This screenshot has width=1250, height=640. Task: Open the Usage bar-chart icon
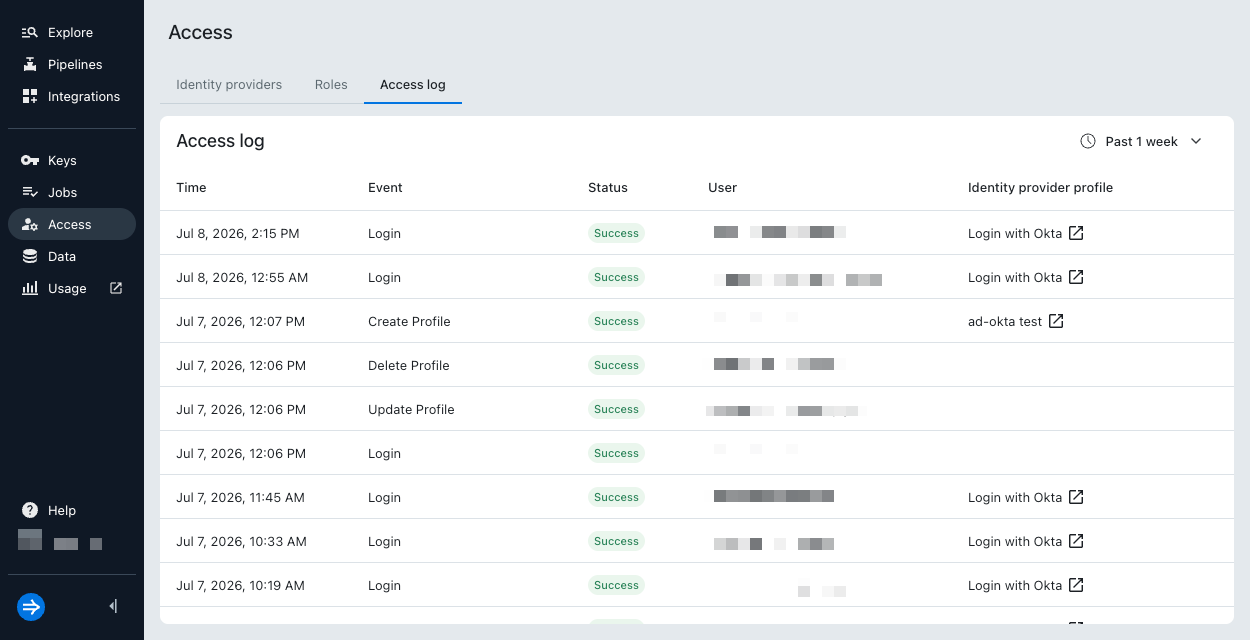click(30, 288)
